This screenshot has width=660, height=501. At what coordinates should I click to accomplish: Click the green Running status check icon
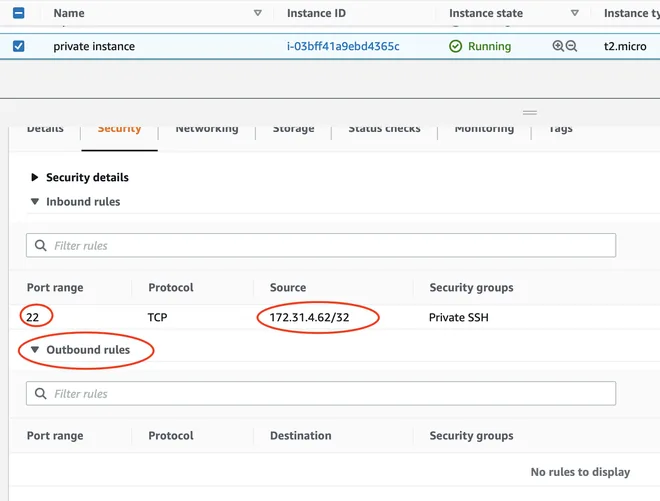pos(455,46)
